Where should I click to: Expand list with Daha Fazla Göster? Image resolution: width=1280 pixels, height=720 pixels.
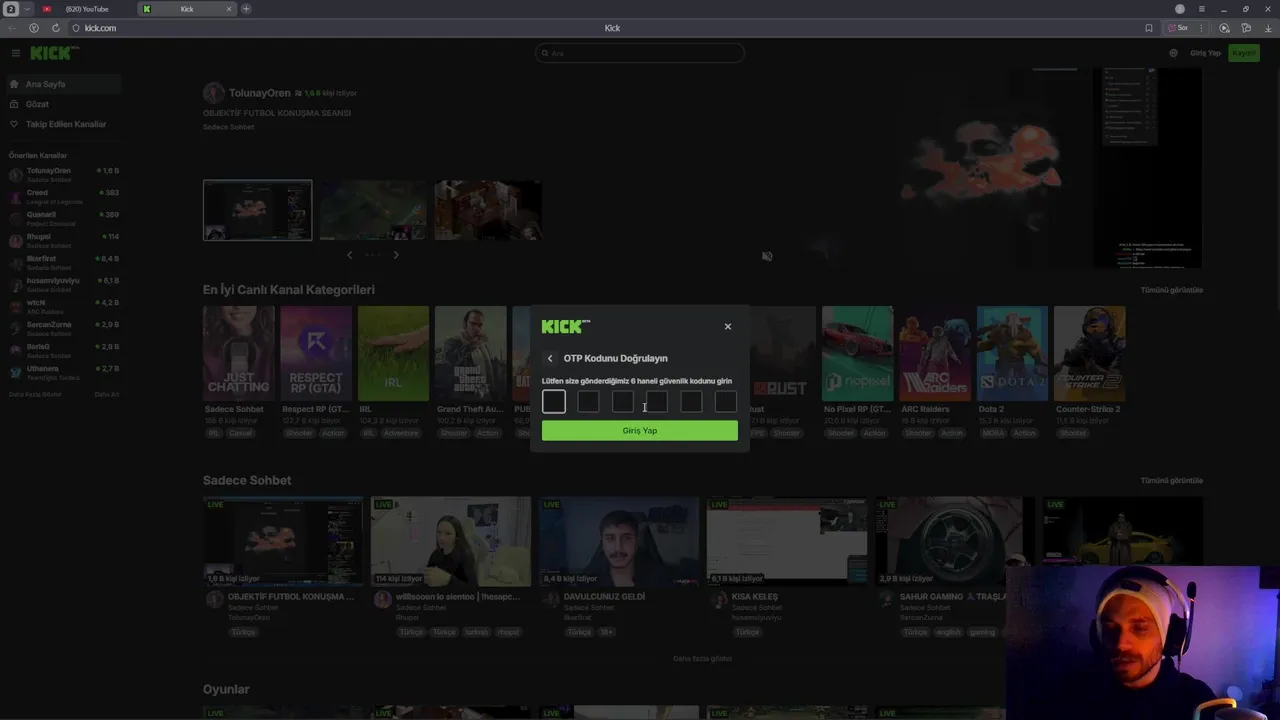click(35, 394)
